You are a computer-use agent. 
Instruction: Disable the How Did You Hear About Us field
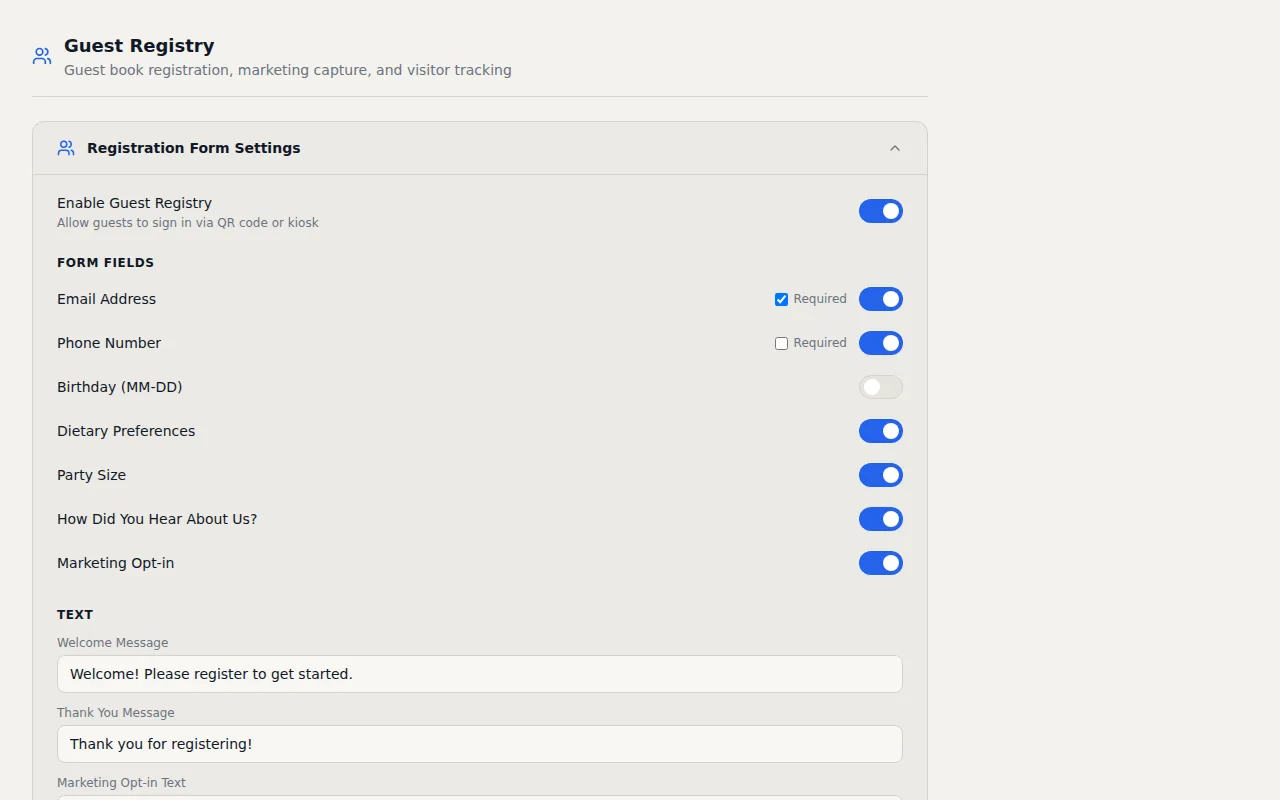[x=880, y=519]
